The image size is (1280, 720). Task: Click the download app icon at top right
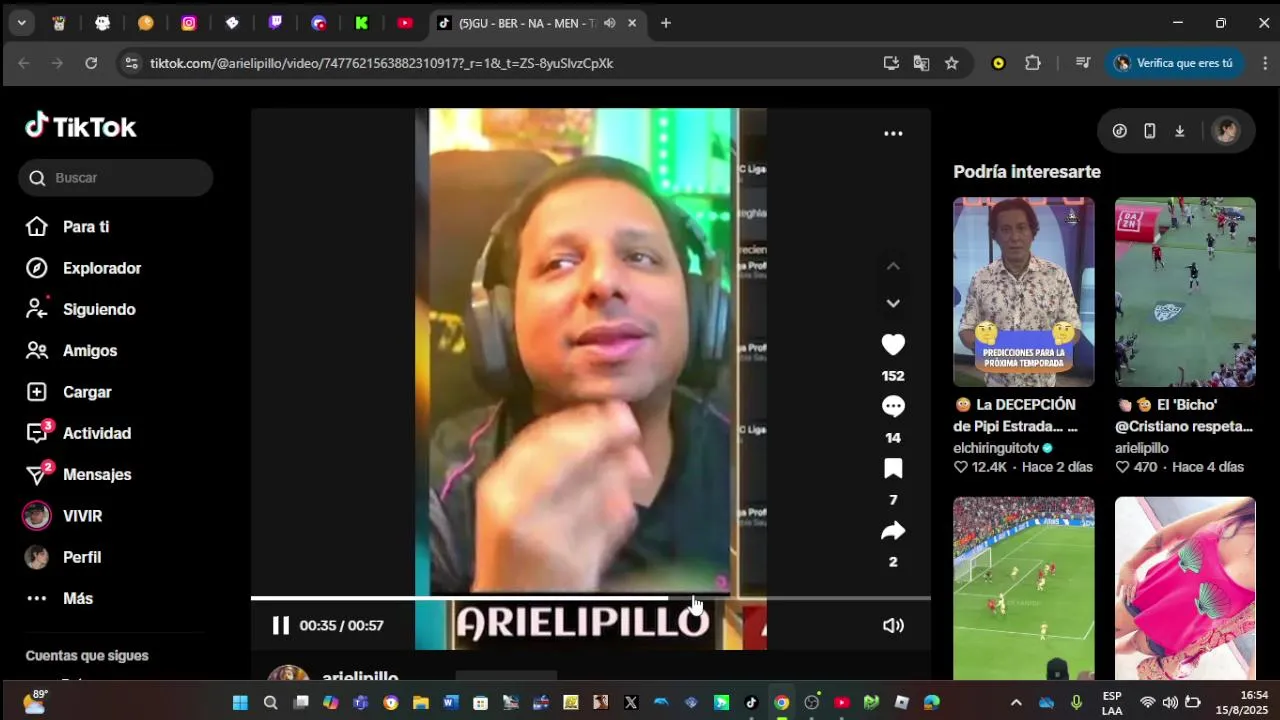pyautogui.click(x=1180, y=131)
